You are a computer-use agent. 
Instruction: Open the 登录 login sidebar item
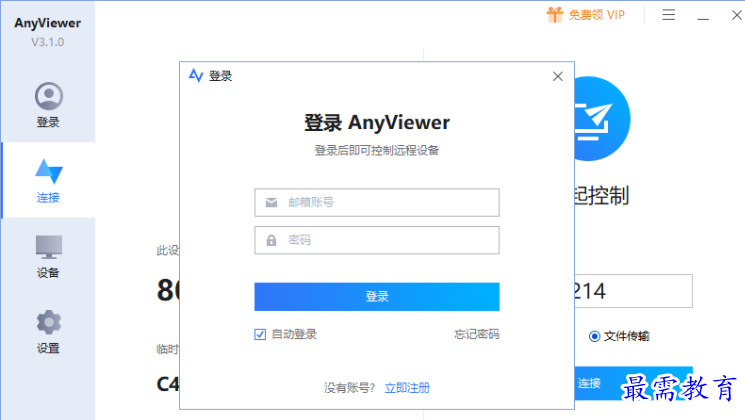click(x=48, y=105)
